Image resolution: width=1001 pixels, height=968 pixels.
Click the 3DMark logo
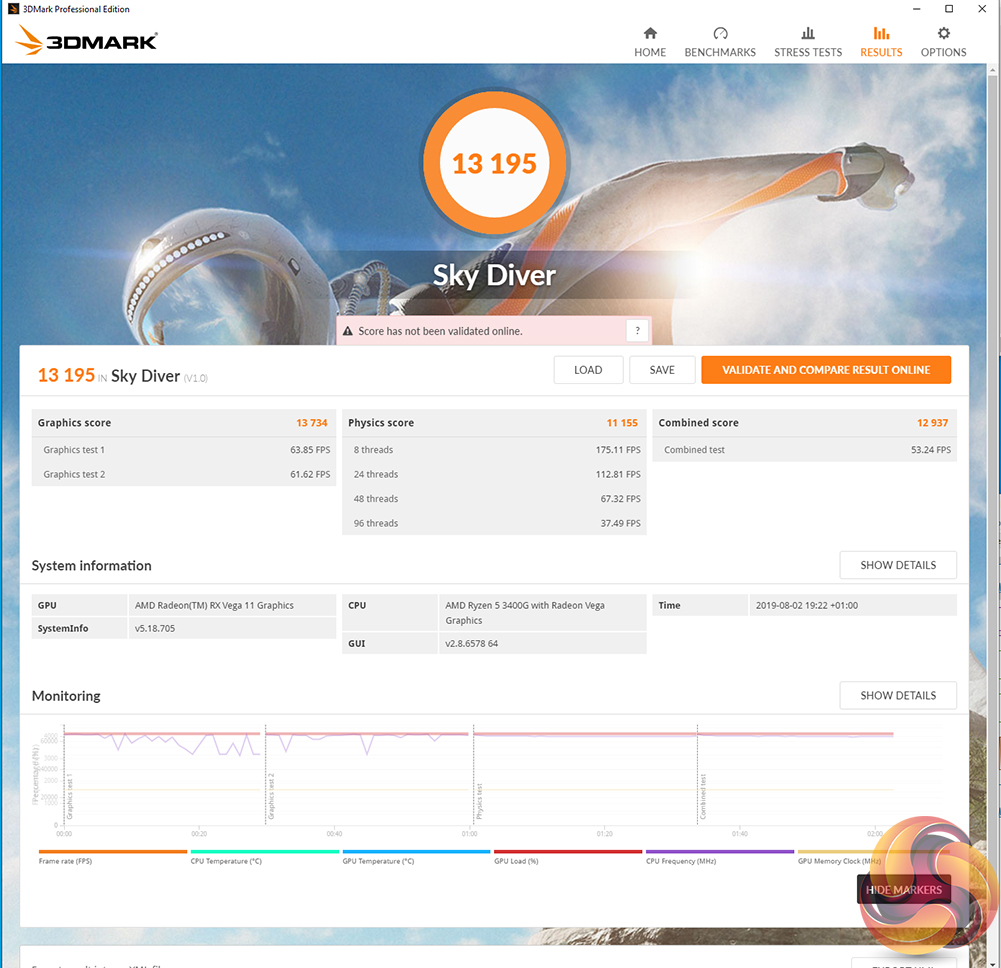click(87, 41)
